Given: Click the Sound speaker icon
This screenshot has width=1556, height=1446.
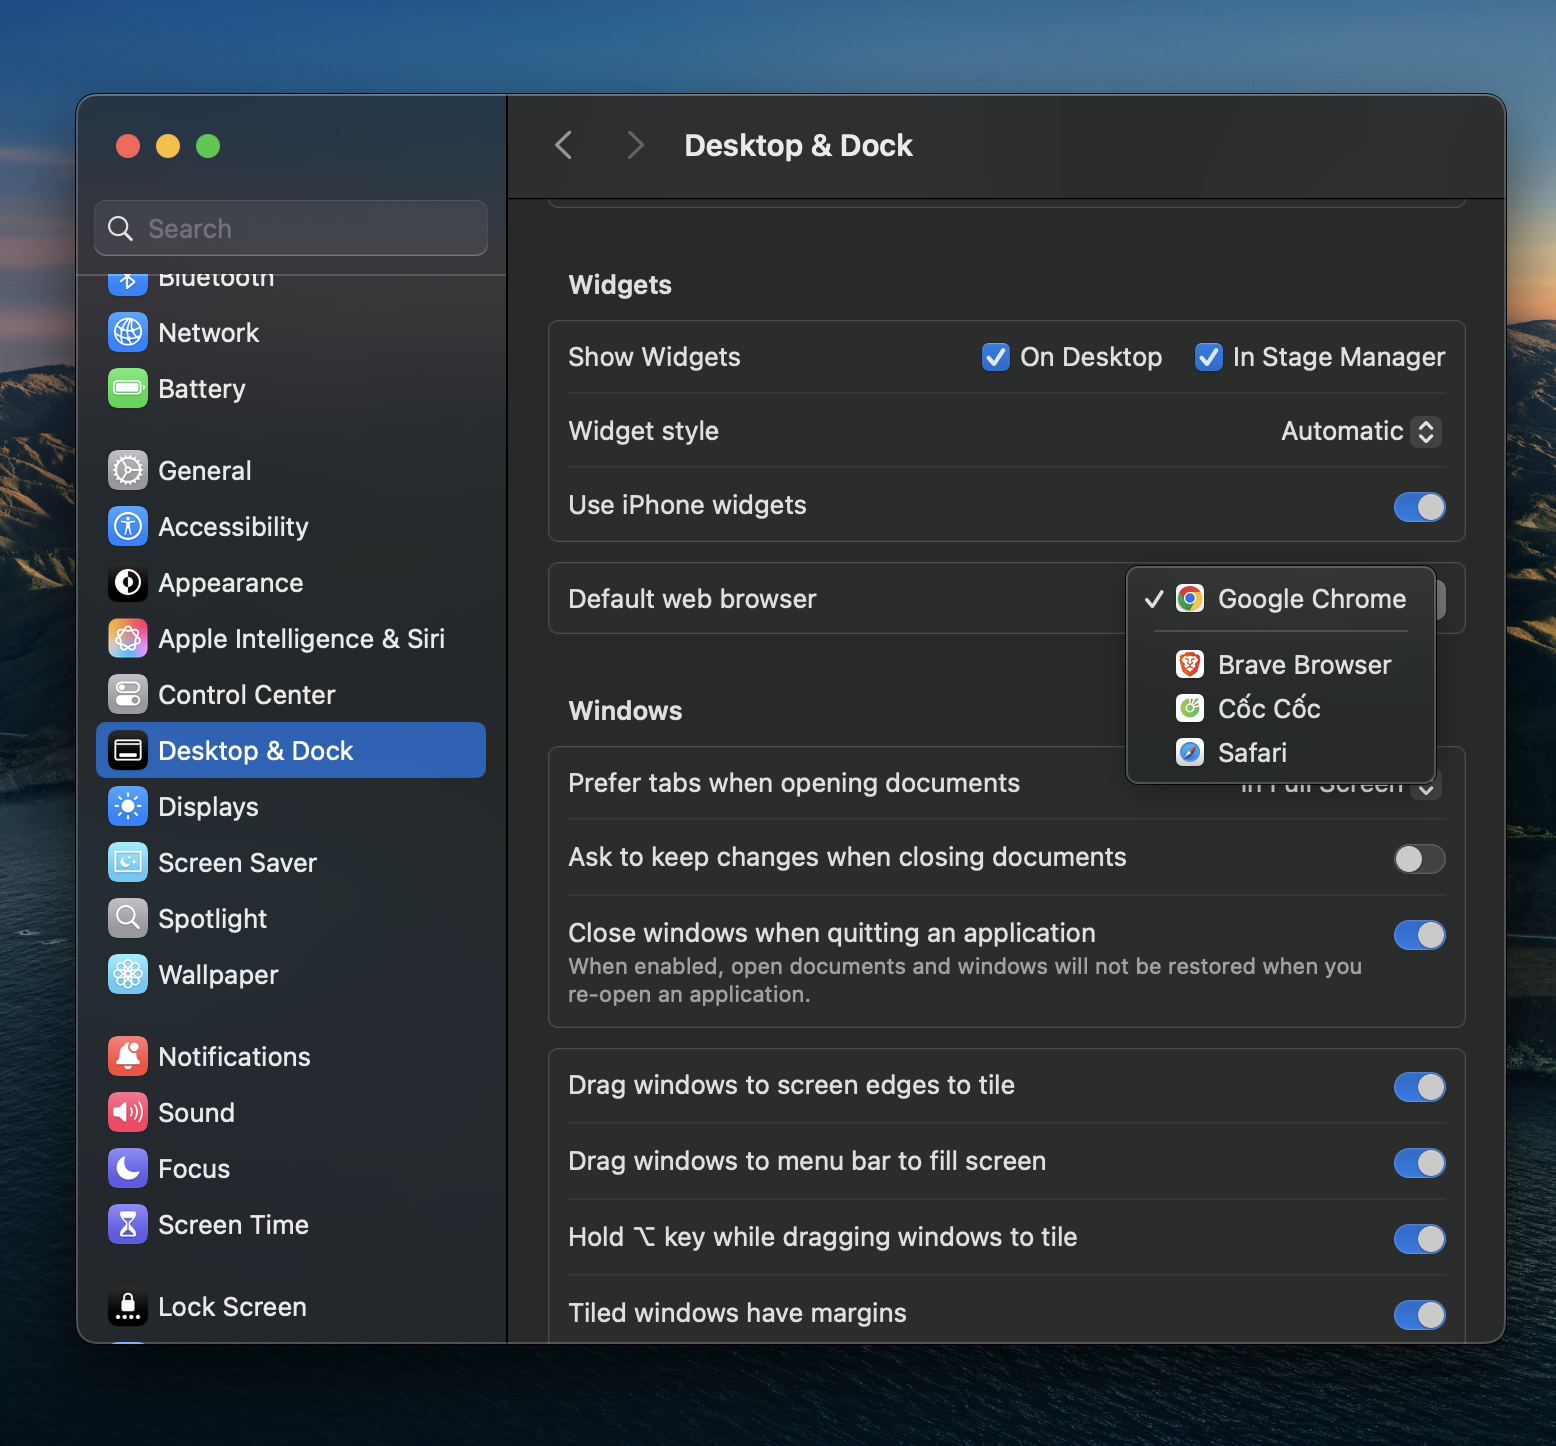Looking at the screenshot, I should (128, 1112).
